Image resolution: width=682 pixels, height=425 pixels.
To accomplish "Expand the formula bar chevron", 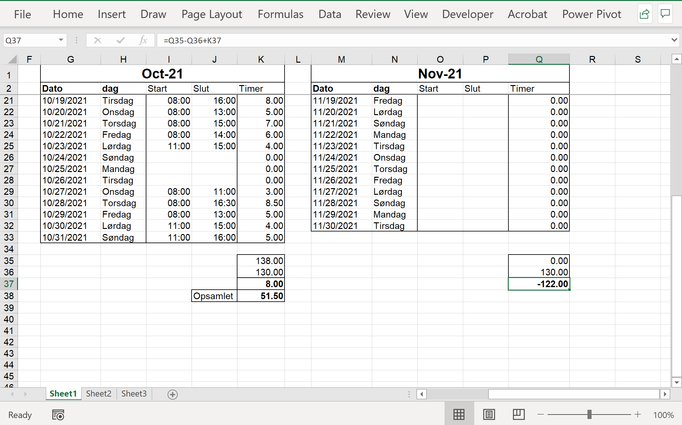I will 674,40.
